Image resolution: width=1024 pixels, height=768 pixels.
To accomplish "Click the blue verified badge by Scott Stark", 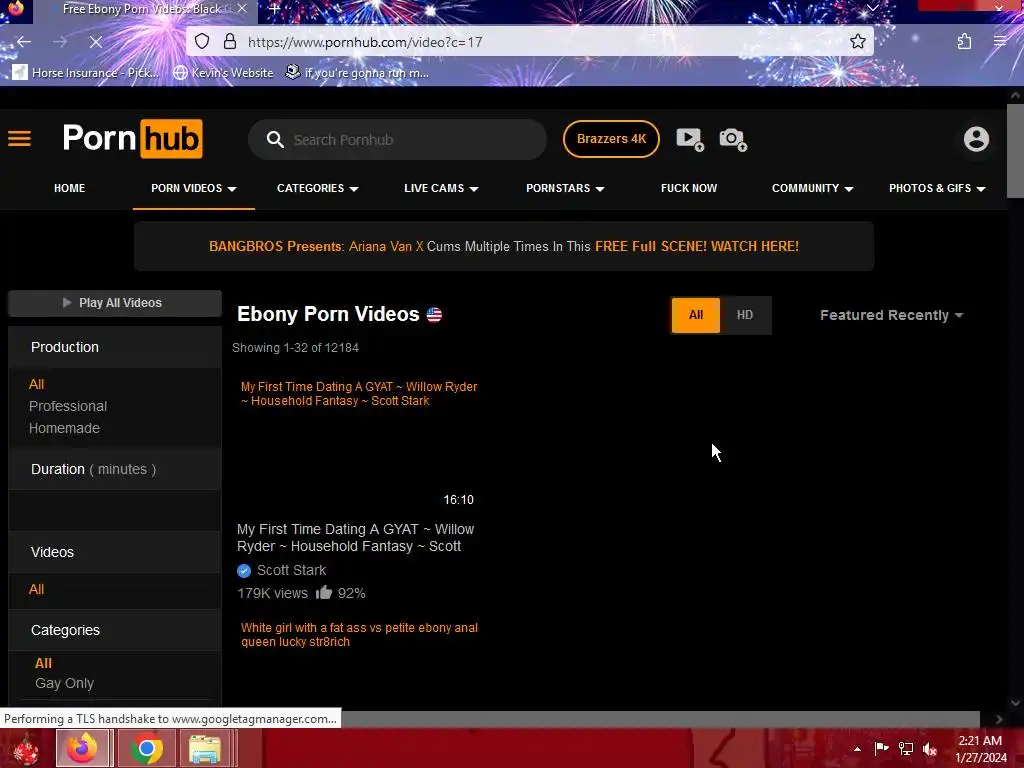I will pos(244,571).
